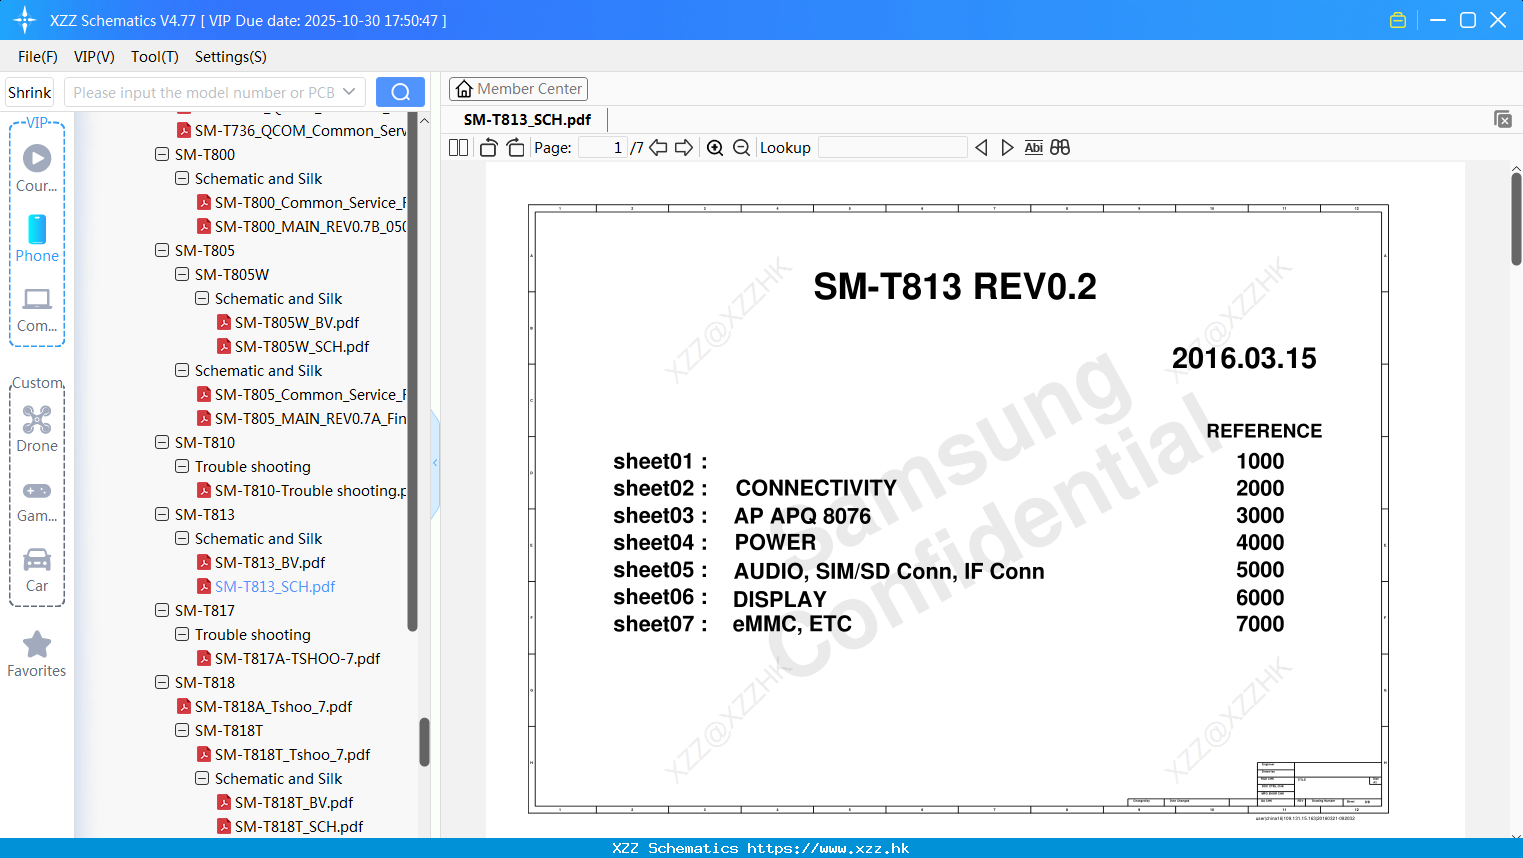This screenshot has height=858, width=1523.
Task: Collapse the SM-T813 tree node
Action: [161, 514]
